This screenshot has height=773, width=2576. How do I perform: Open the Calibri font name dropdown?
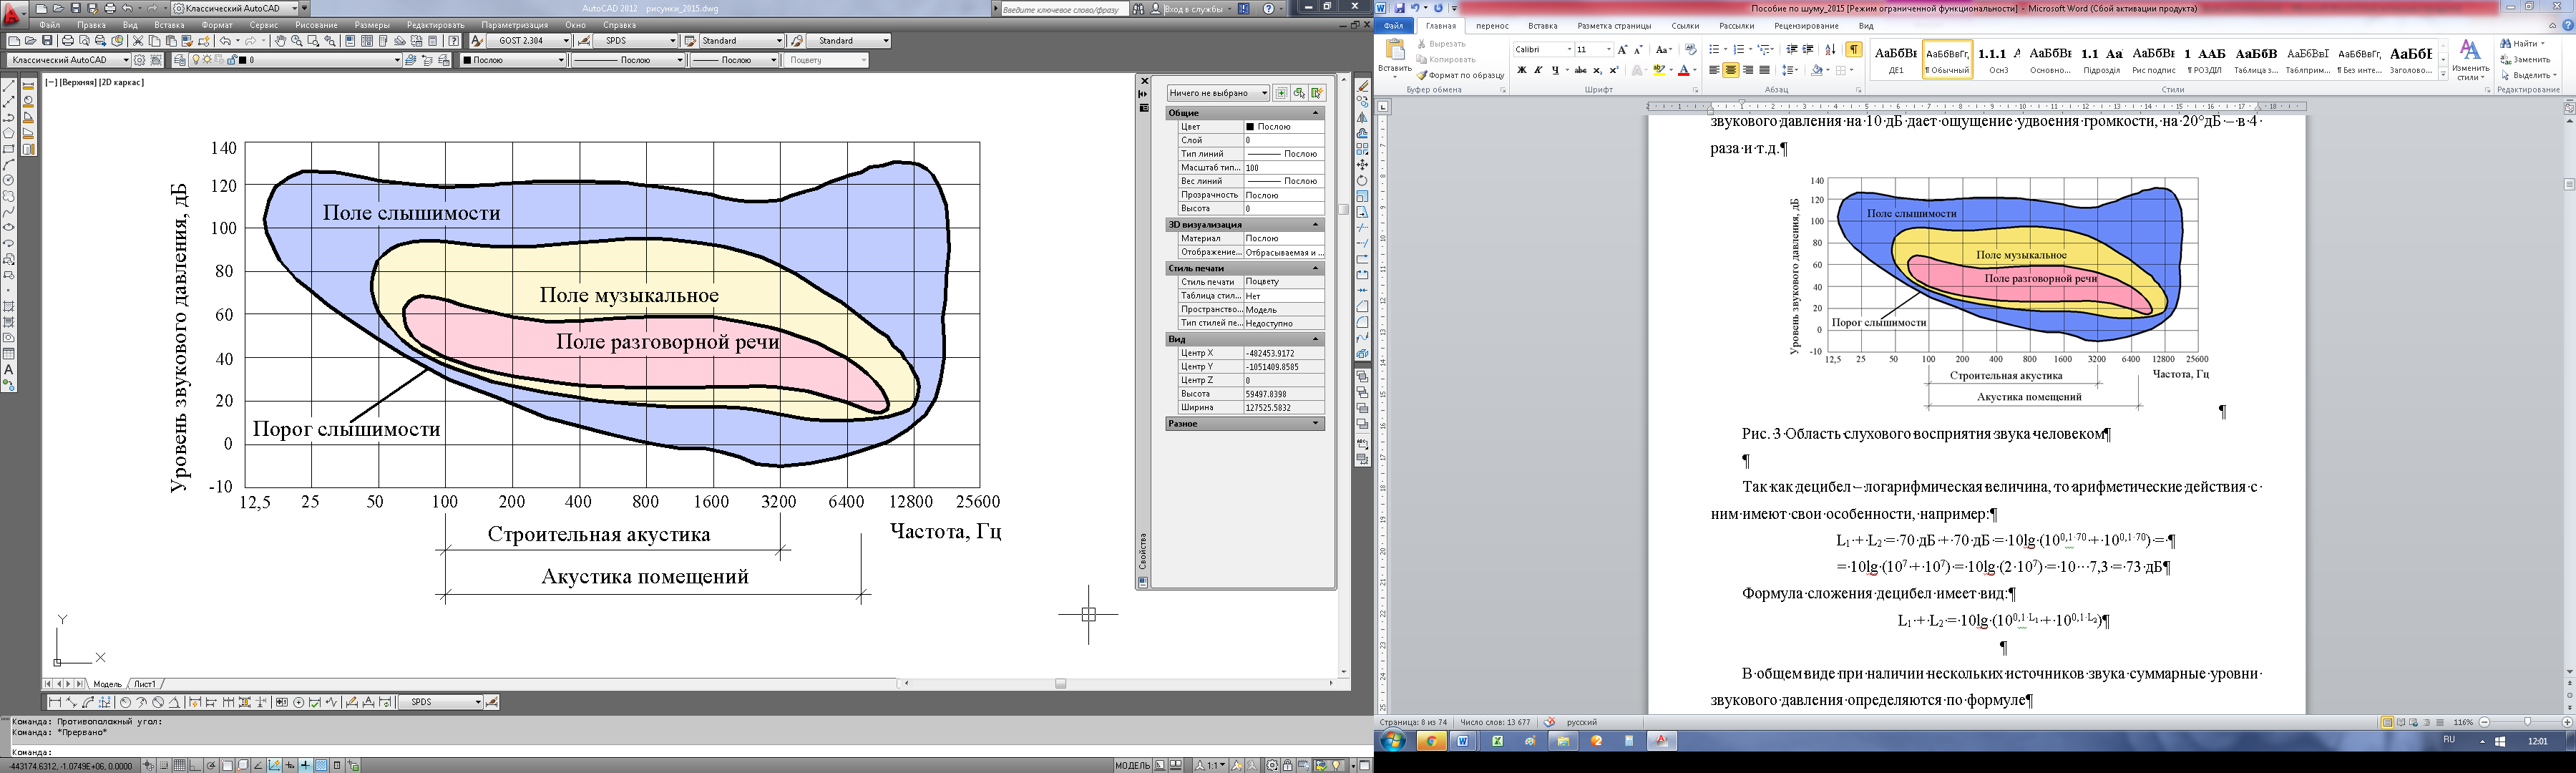coord(1569,49)
